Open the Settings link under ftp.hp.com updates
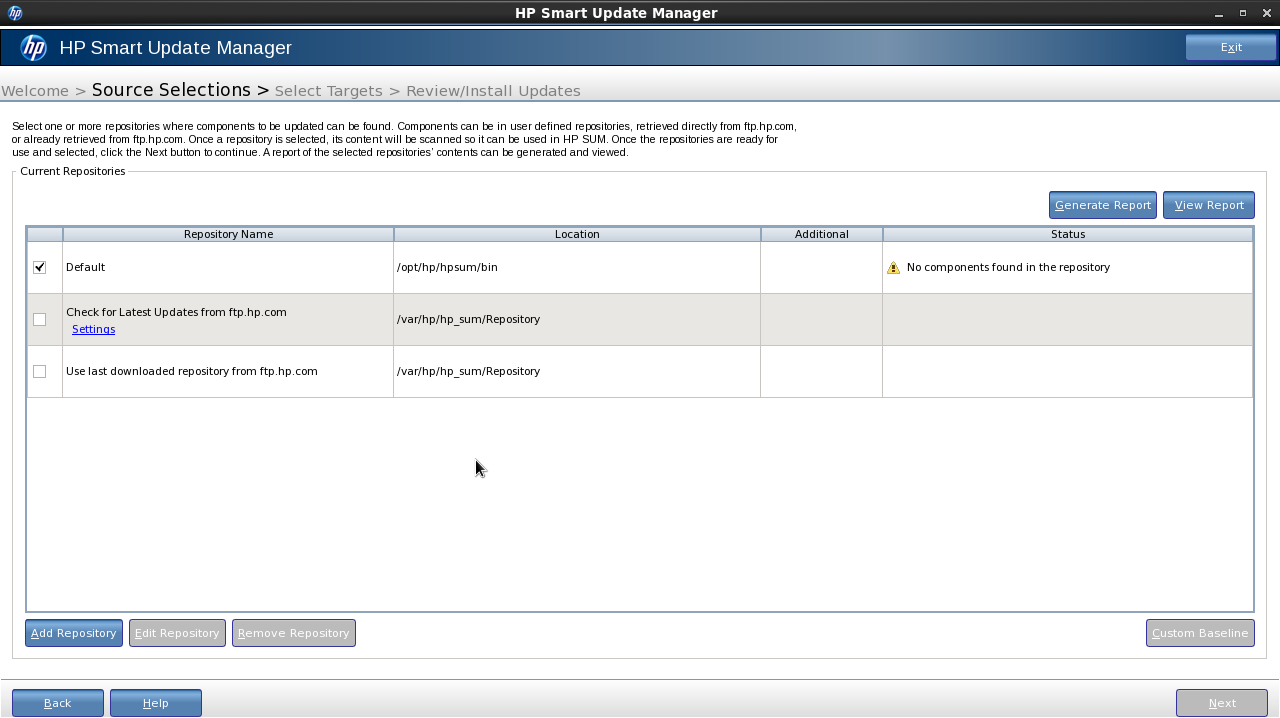Image resolution: width=1280 pixels, height=718 pixels. tap(93, 329)
